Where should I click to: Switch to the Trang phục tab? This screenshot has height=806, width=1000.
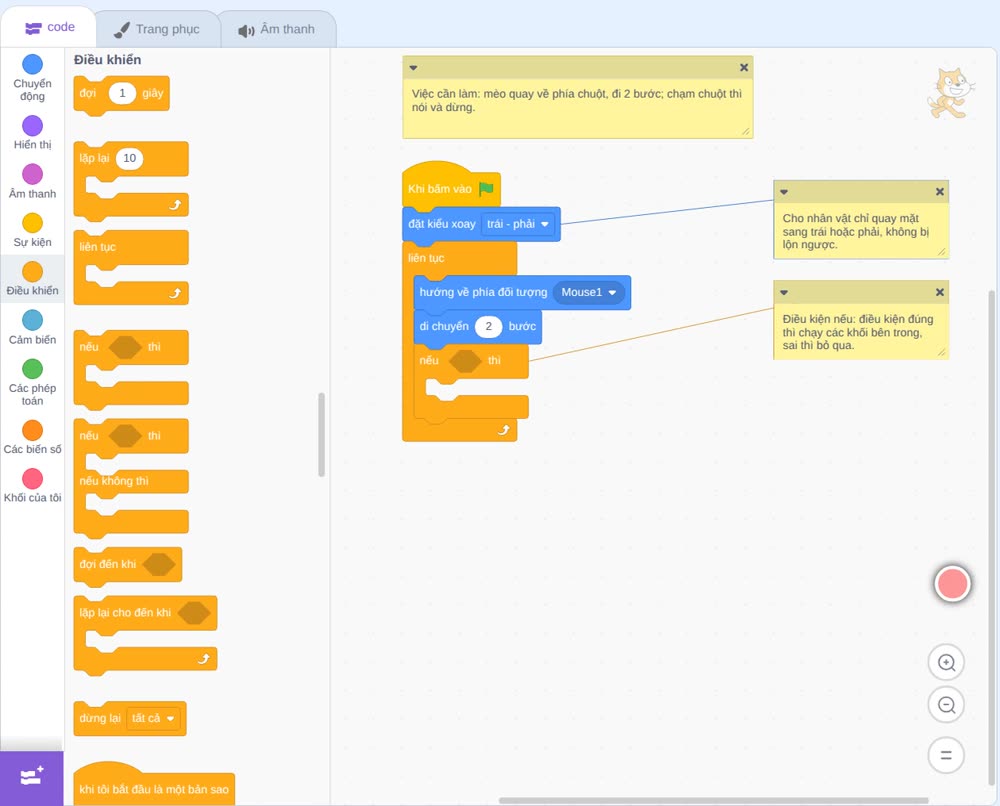pos(157,29)
